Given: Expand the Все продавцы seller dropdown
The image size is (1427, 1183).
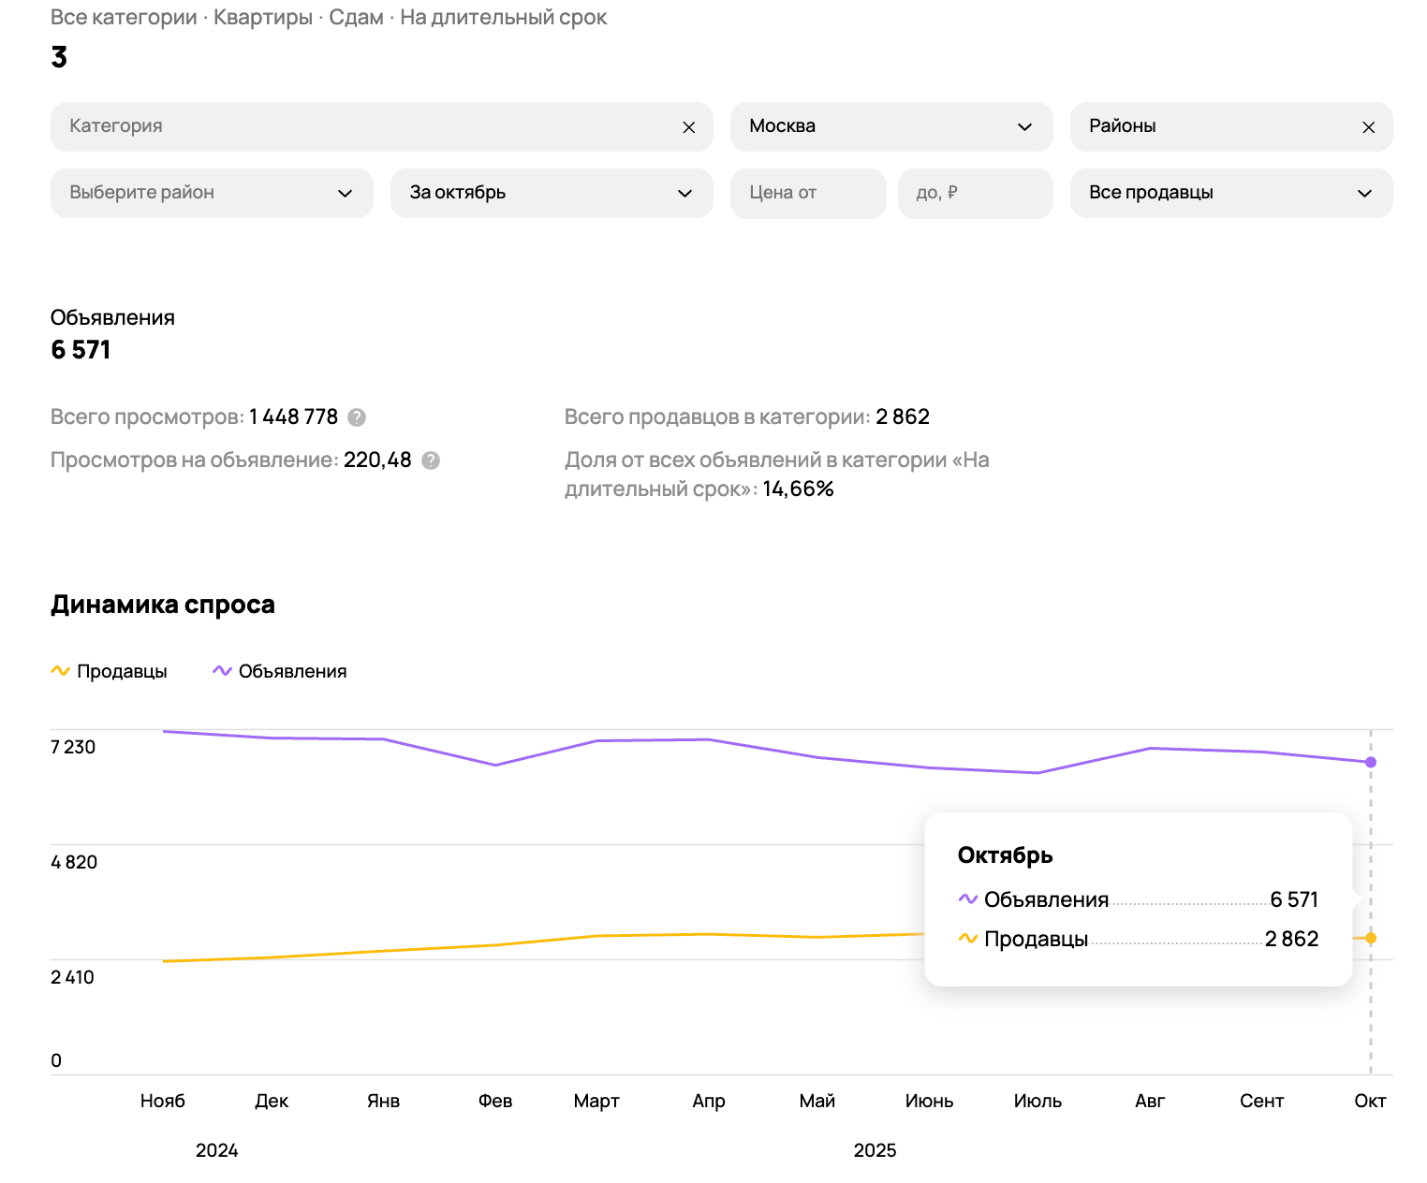Looking at the screenshot, I should [1230, 193].
